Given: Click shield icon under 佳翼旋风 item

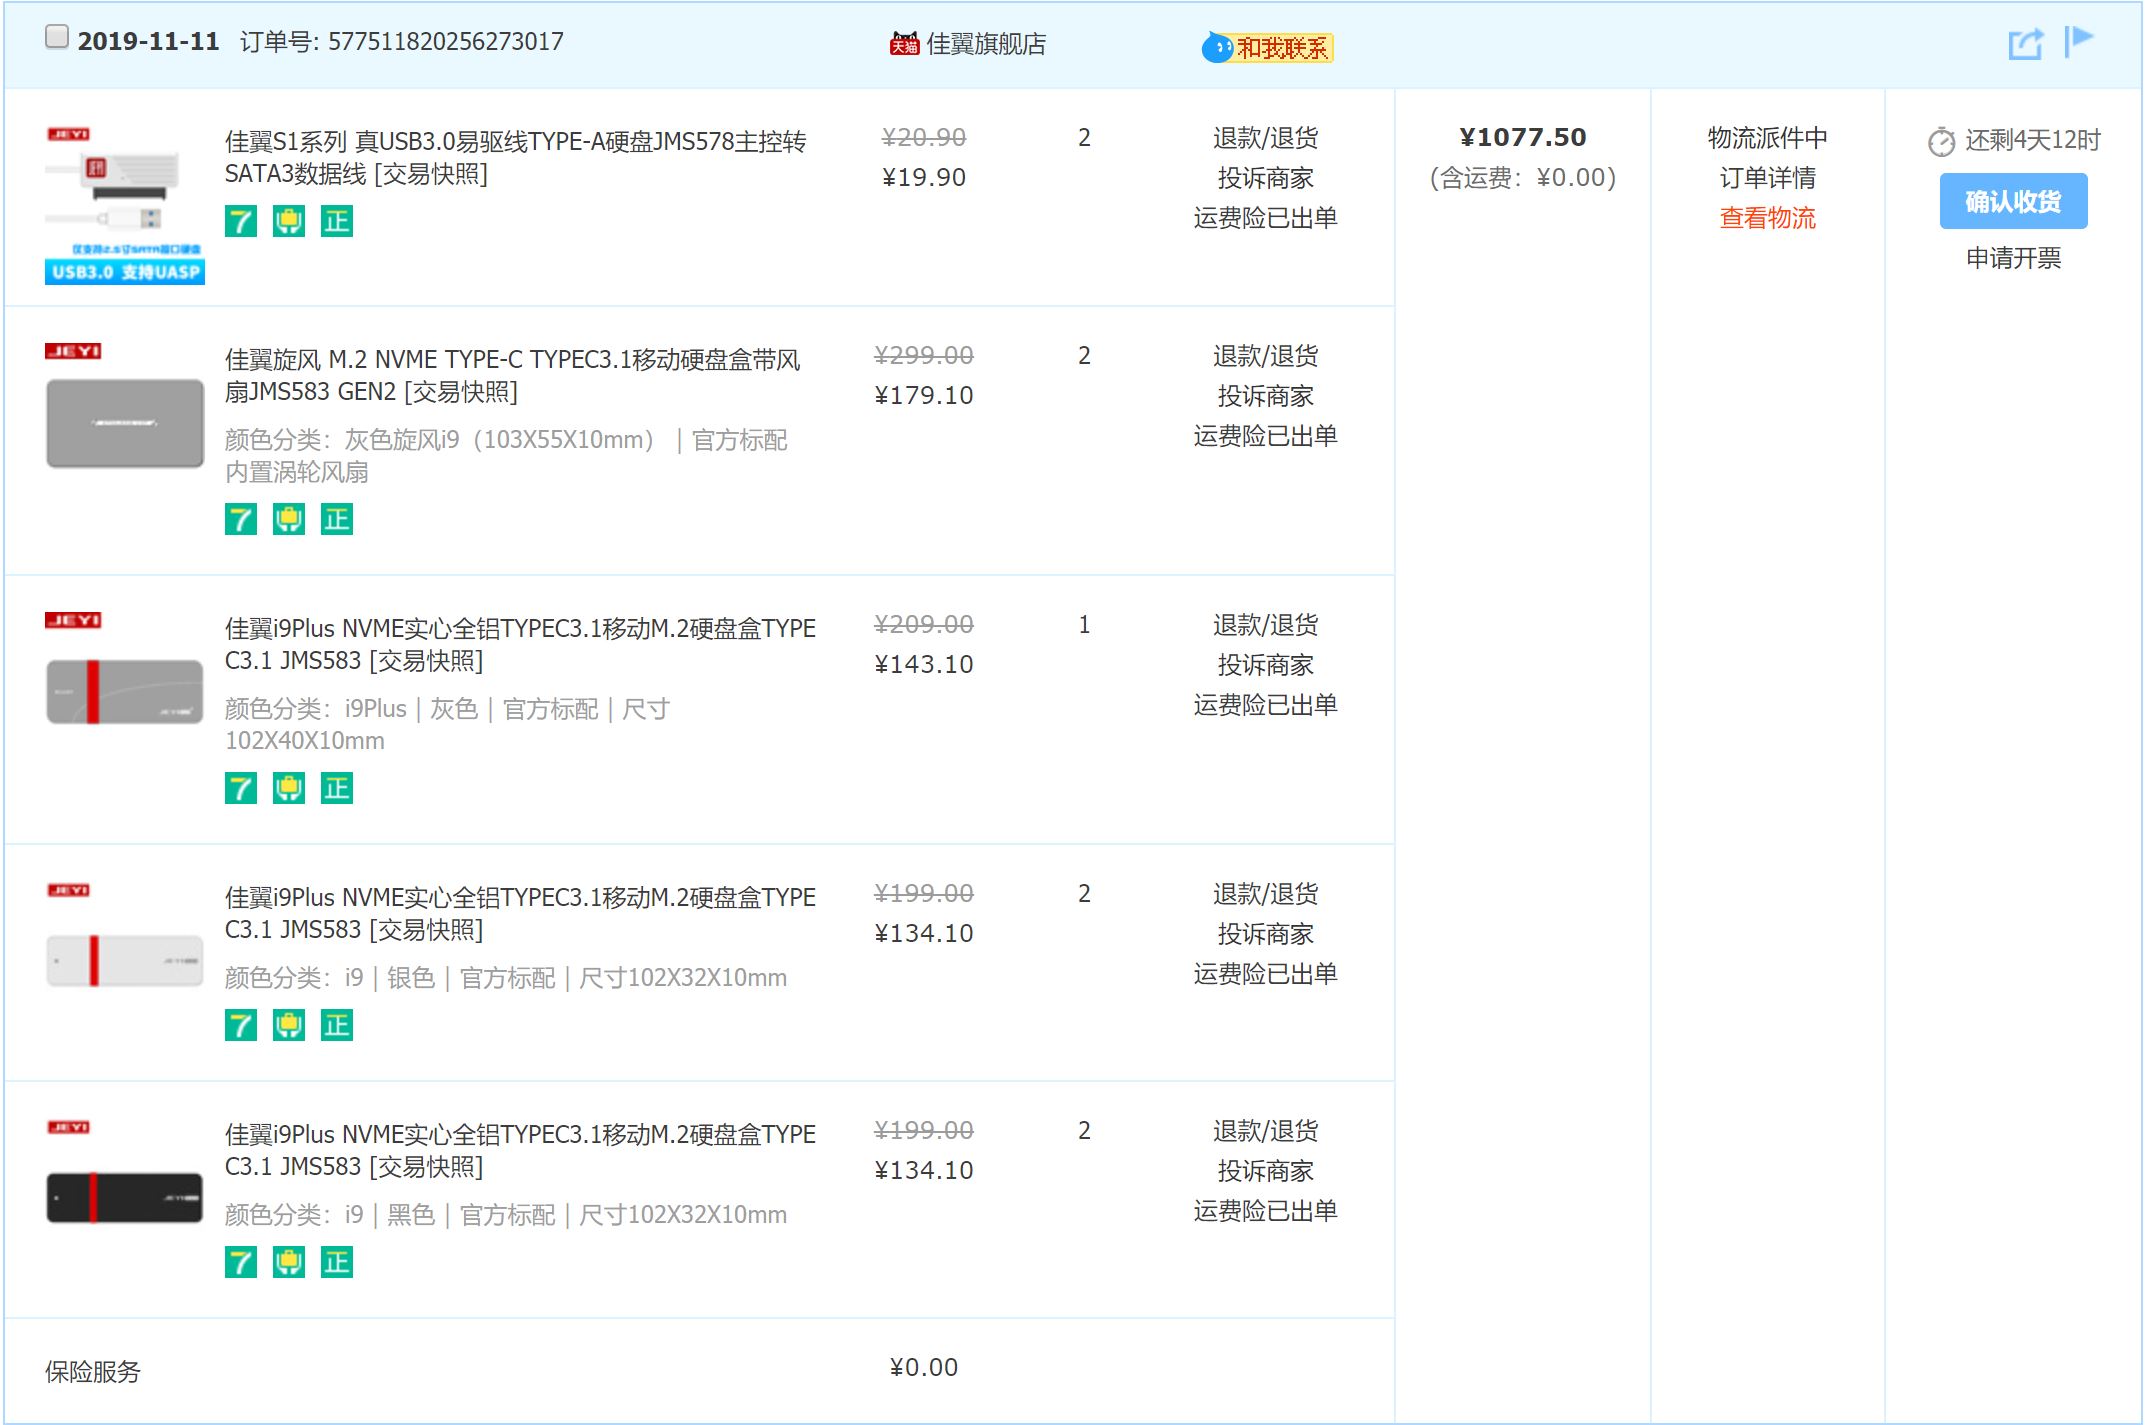Looking at the screenshot, I should [x=289, y=519].
